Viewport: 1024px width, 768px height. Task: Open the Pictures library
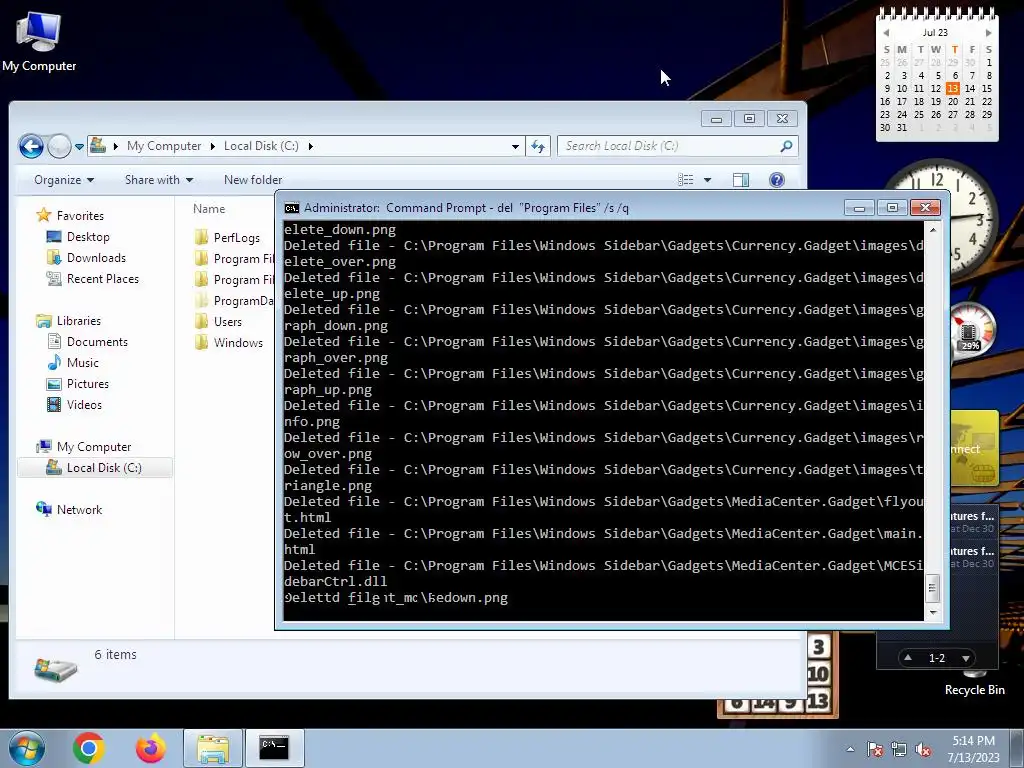[x=78, y=383]
